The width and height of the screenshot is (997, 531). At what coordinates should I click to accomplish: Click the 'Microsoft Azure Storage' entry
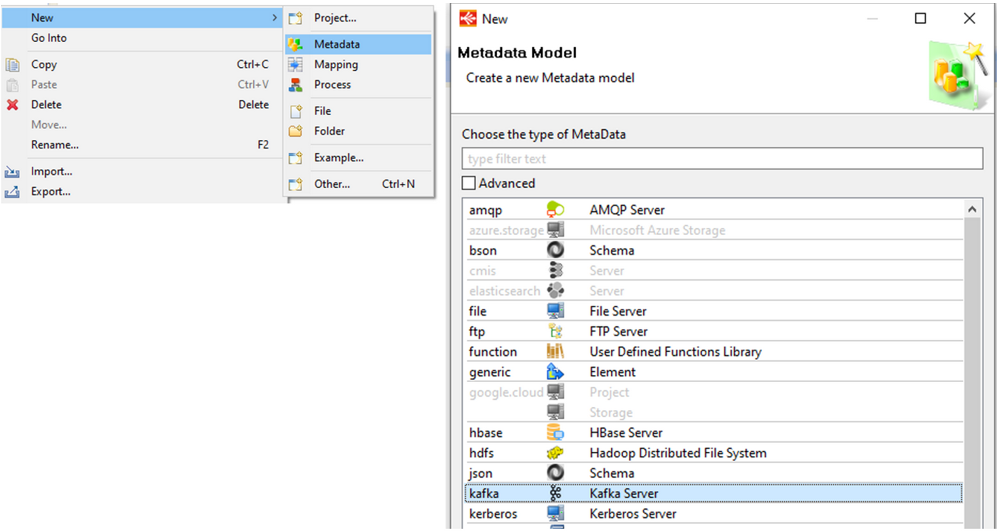coord(657,230)
